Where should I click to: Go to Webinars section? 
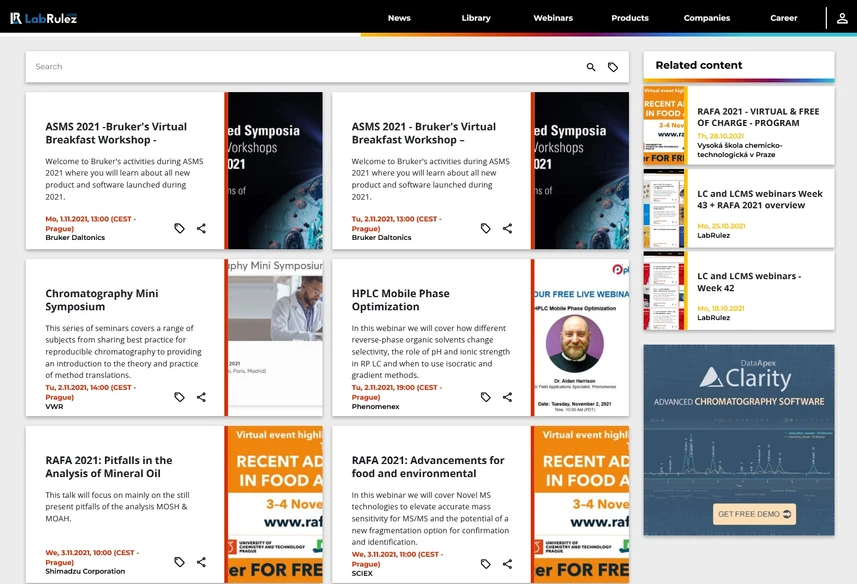[553, 18]
